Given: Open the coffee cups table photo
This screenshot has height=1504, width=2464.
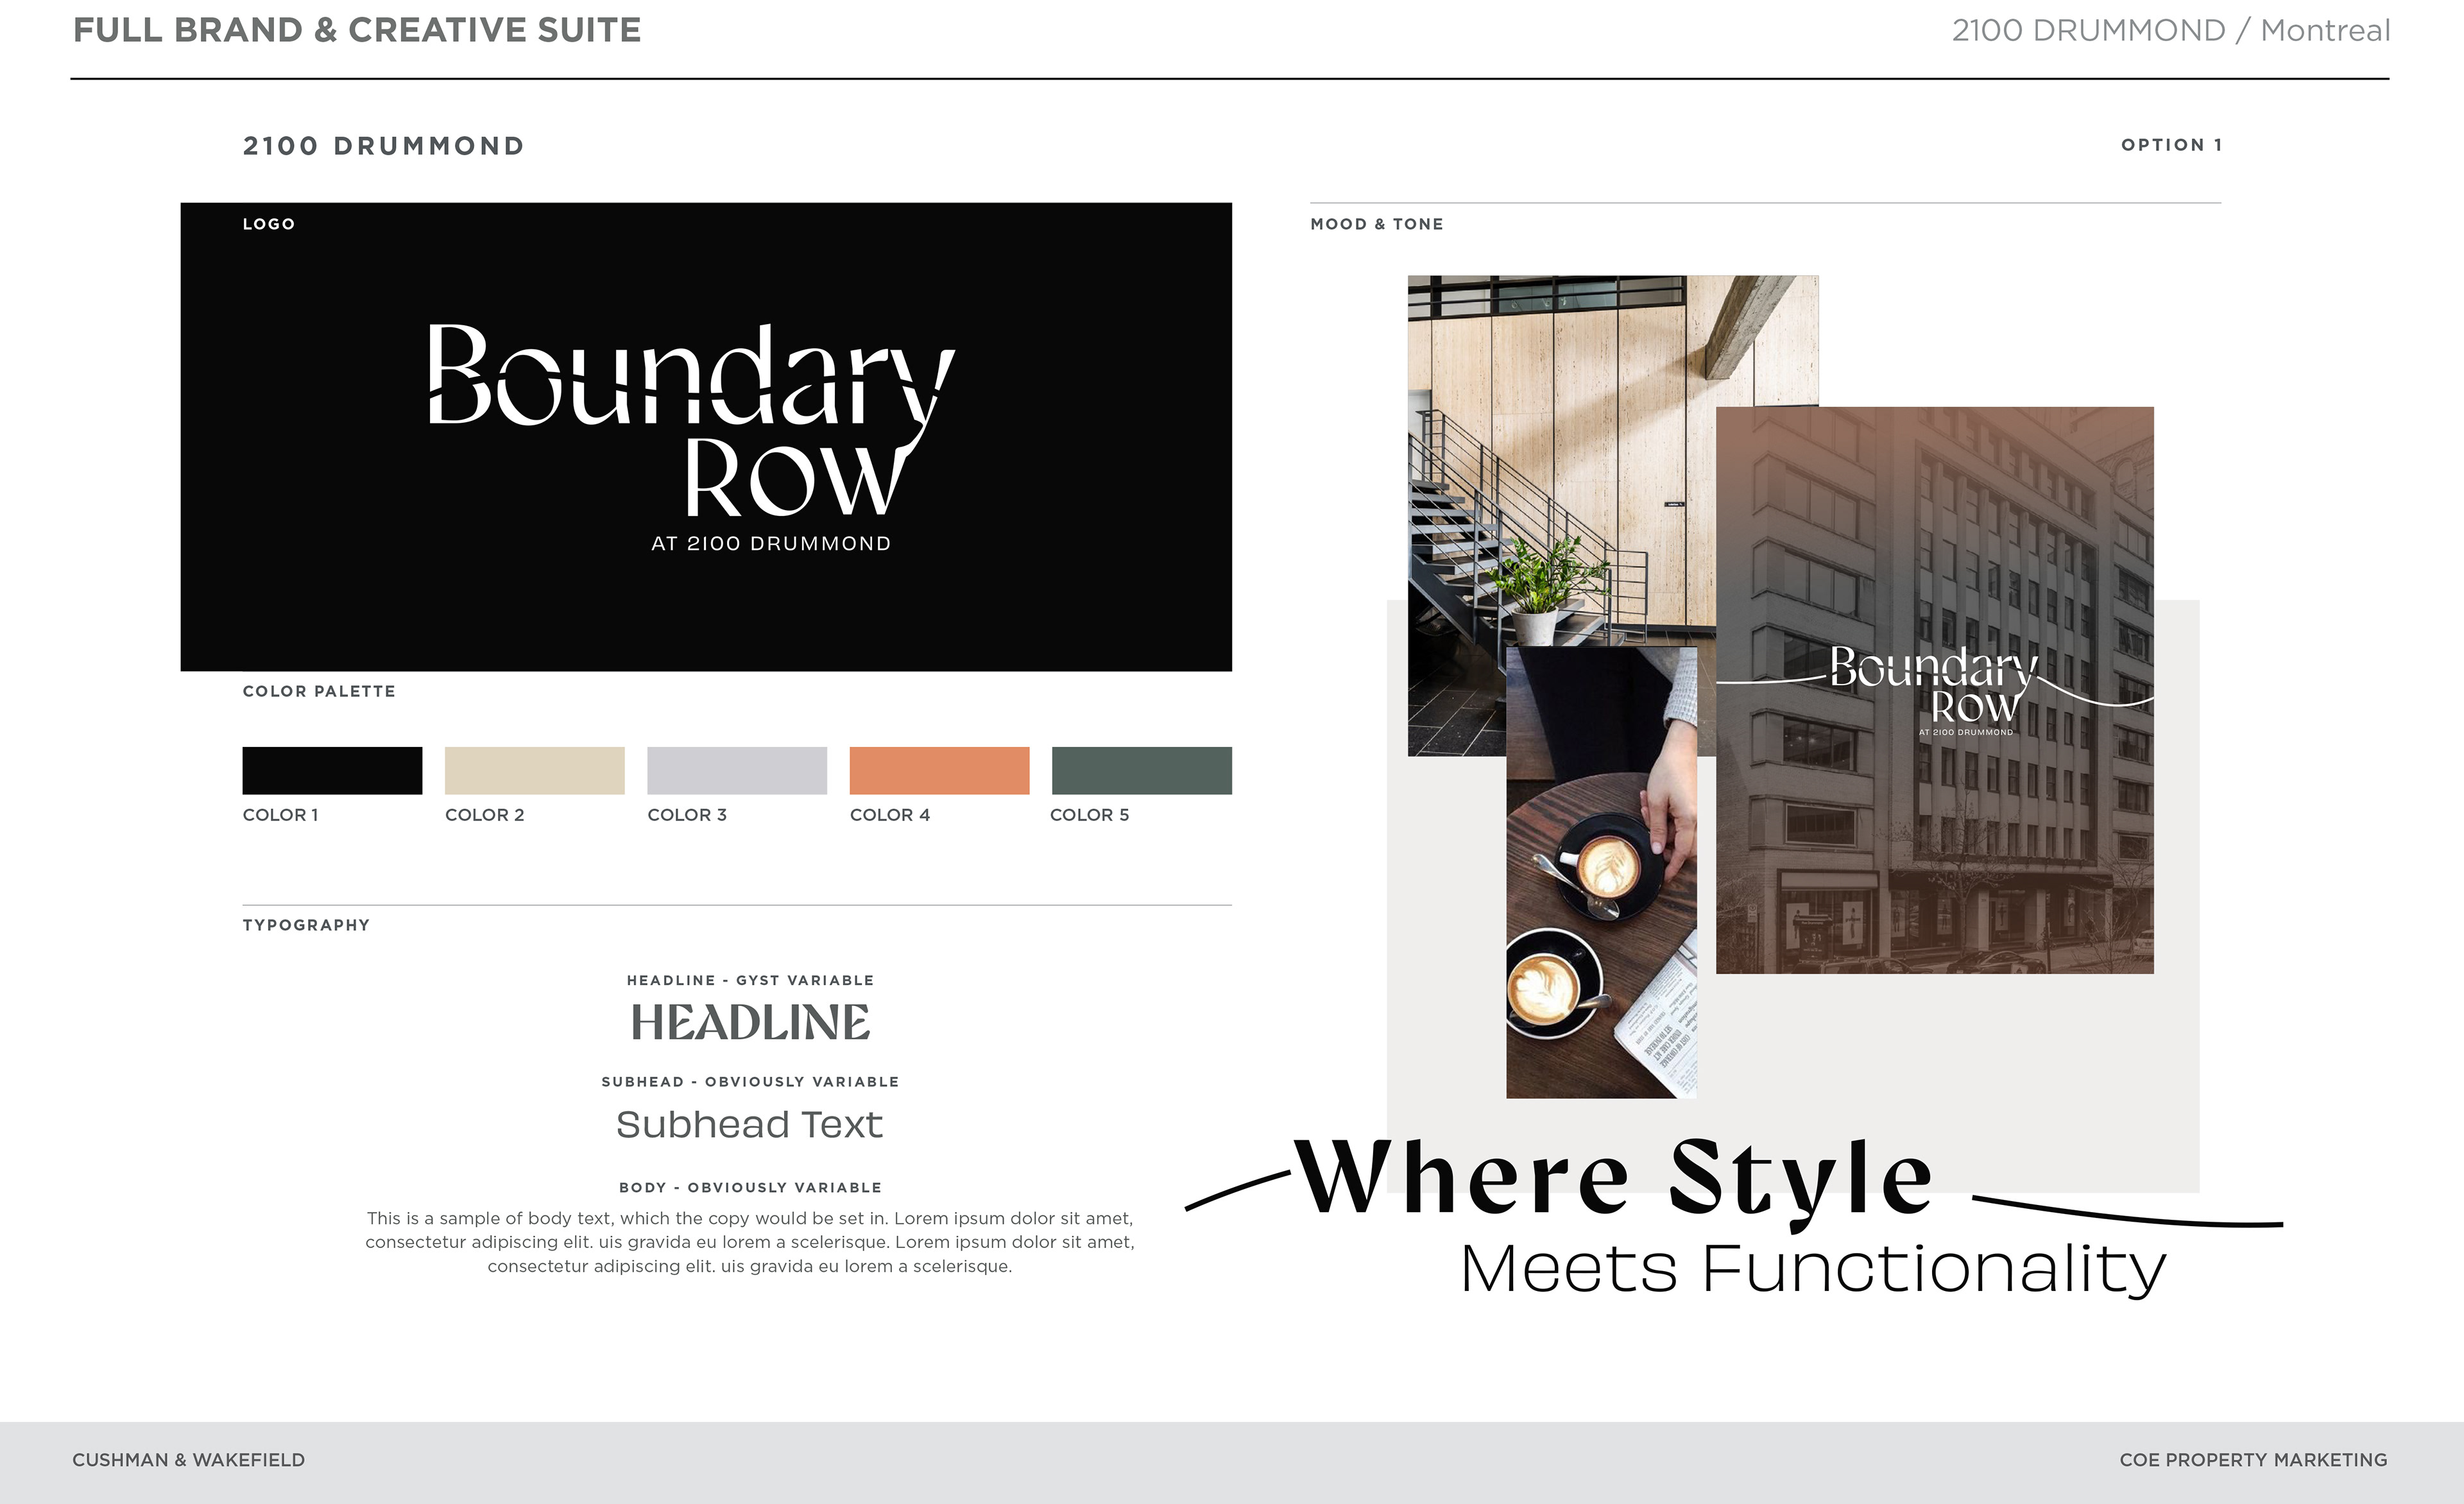Looking at the screenshot, I should click(1600, 900).
